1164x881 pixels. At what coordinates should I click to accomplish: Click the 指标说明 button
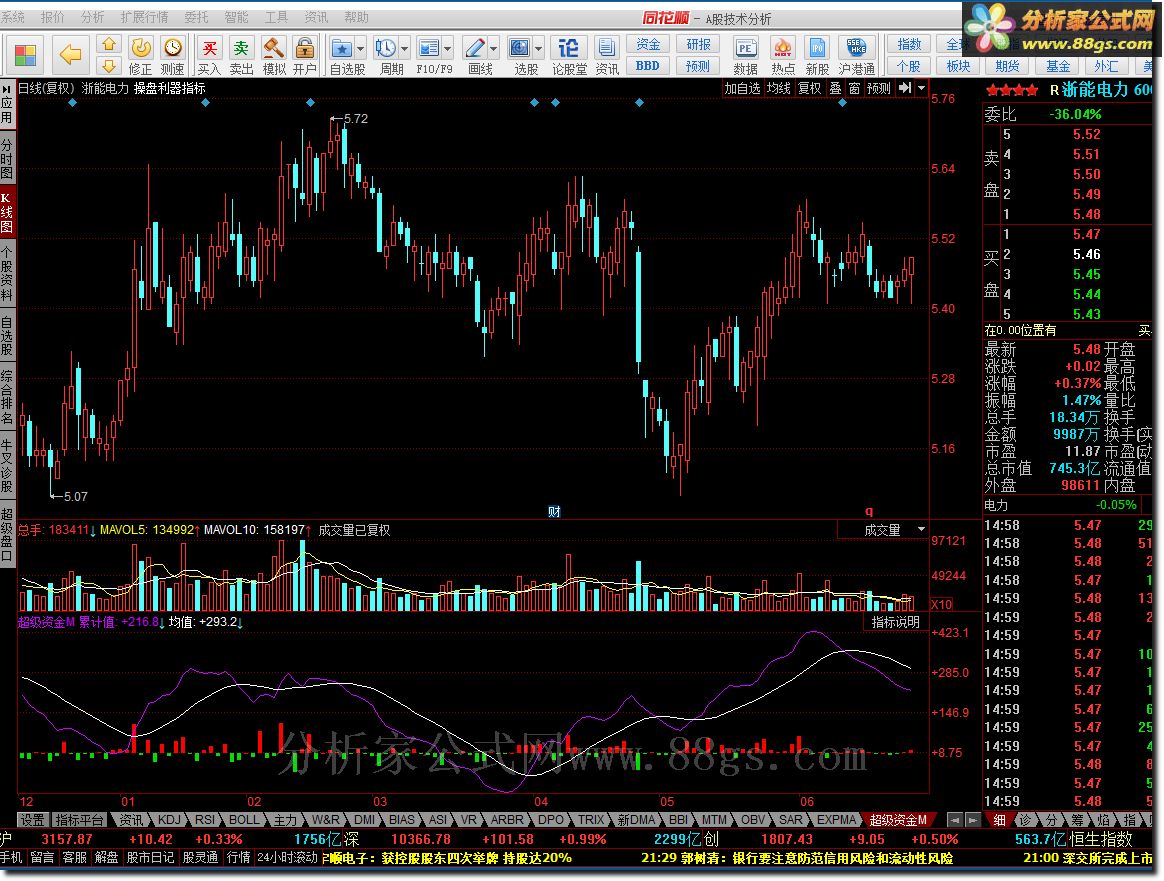click(895, 622)
